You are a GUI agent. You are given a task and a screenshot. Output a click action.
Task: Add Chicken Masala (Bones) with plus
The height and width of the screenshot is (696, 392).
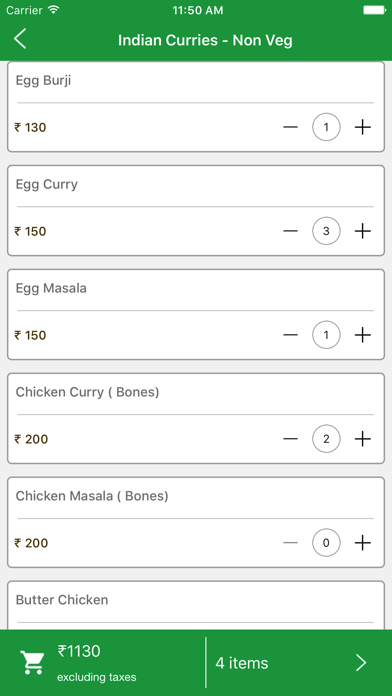tap(362, 543)
